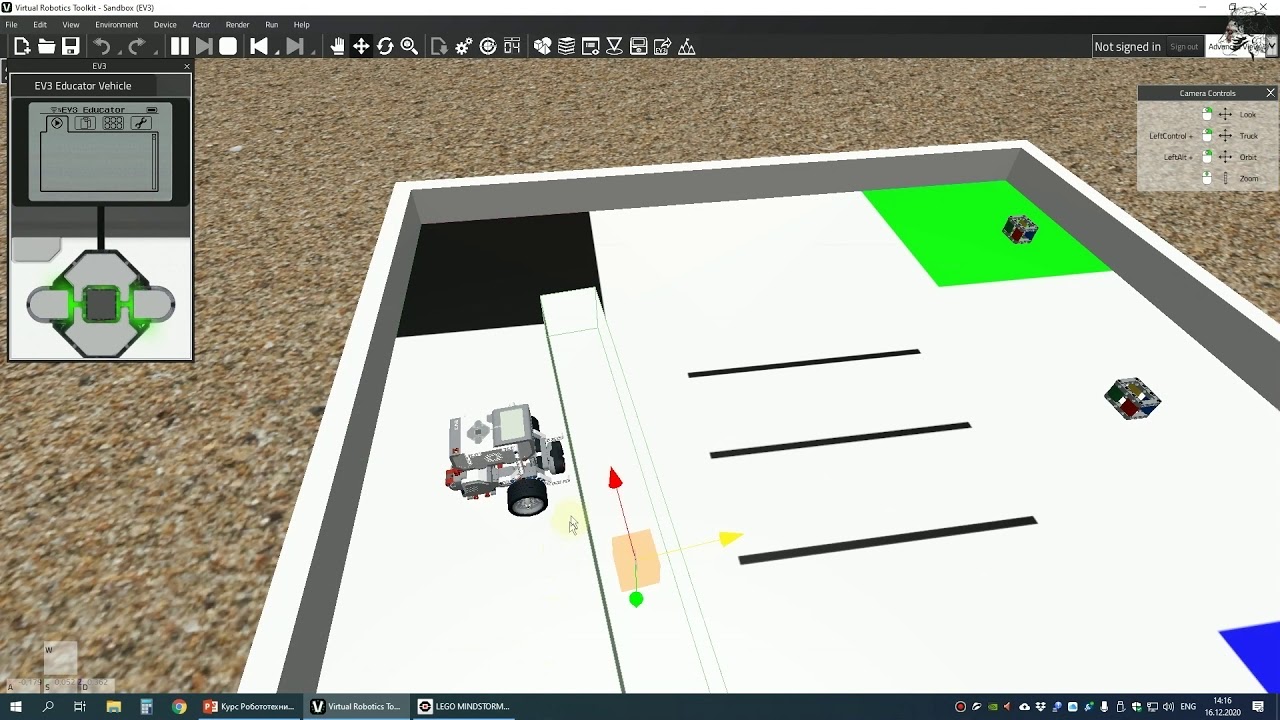Click the green axis gizmo handle
This screenshot has height=720, width=1280.
click(636, 600)
